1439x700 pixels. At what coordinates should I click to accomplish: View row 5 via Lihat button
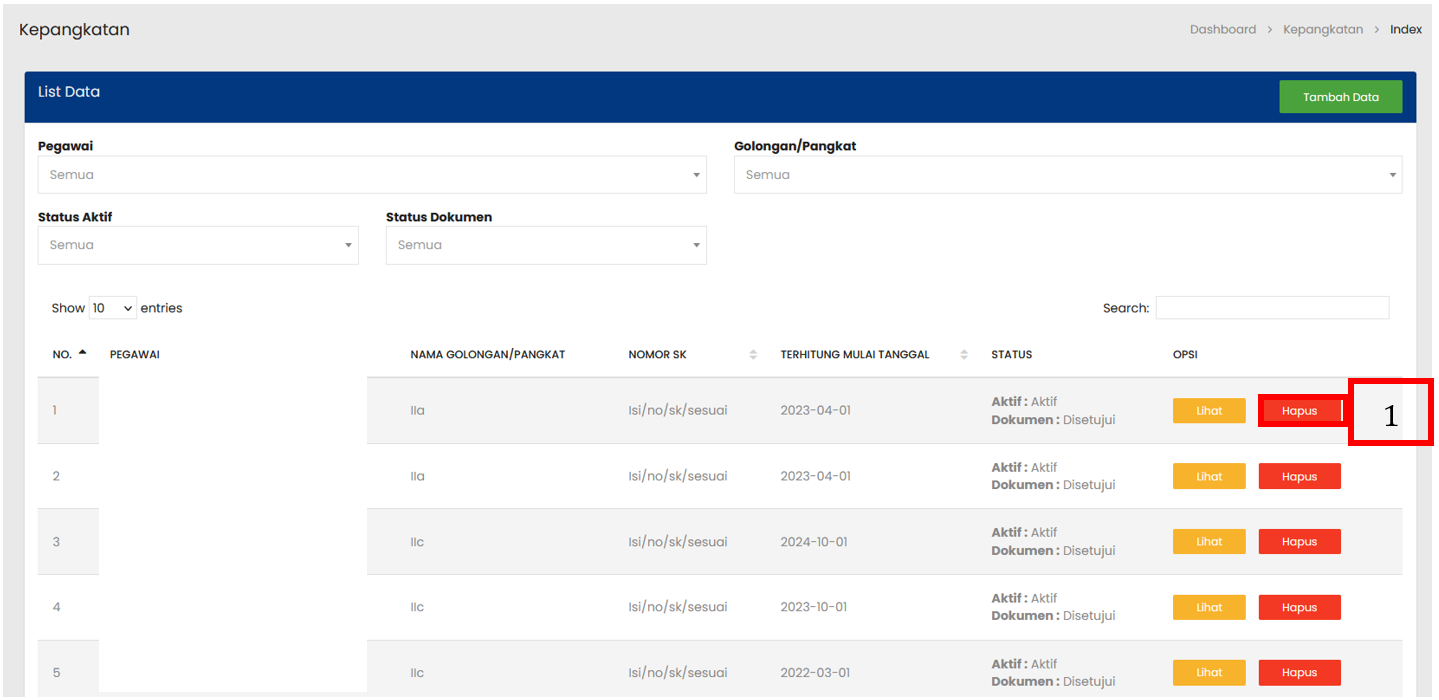tap(1209, 673)
